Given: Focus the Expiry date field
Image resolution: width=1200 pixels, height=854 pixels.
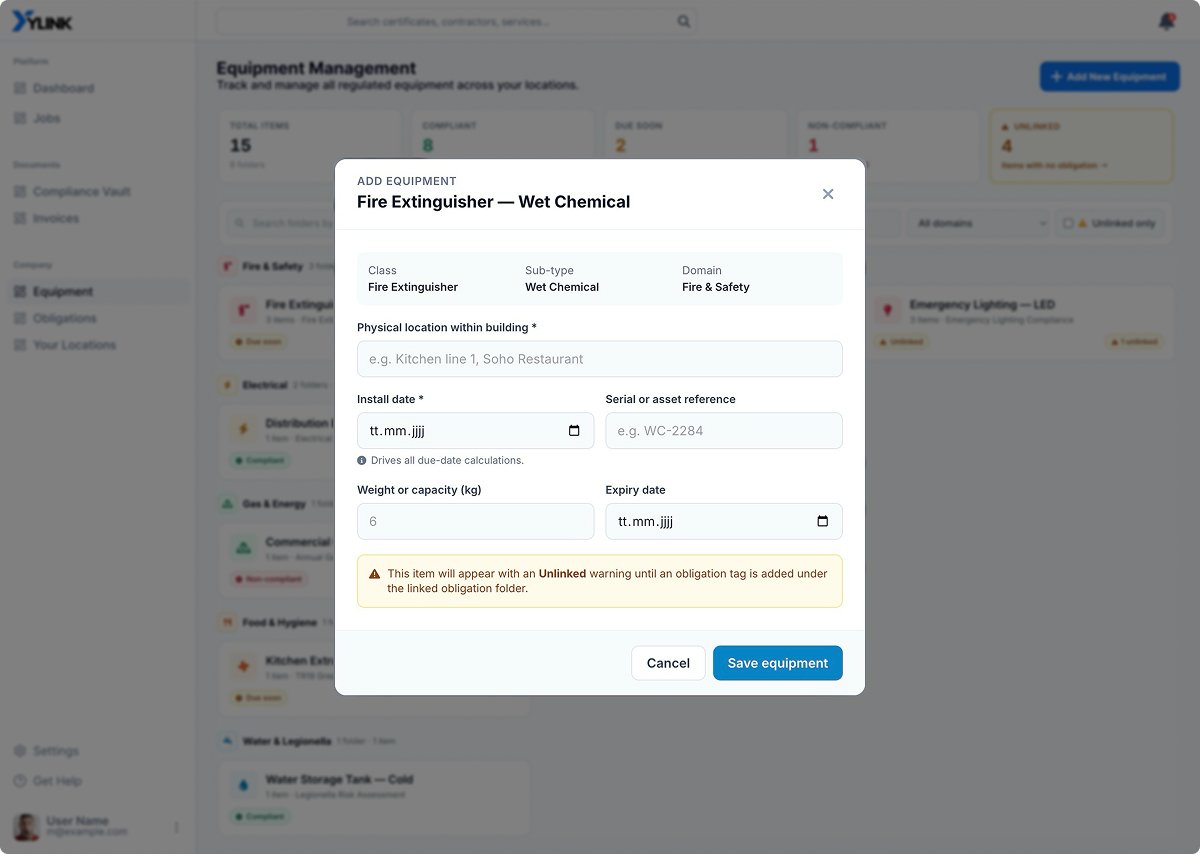Looking at the screenshot, I should pyautogui.click(x=724, y=521).
